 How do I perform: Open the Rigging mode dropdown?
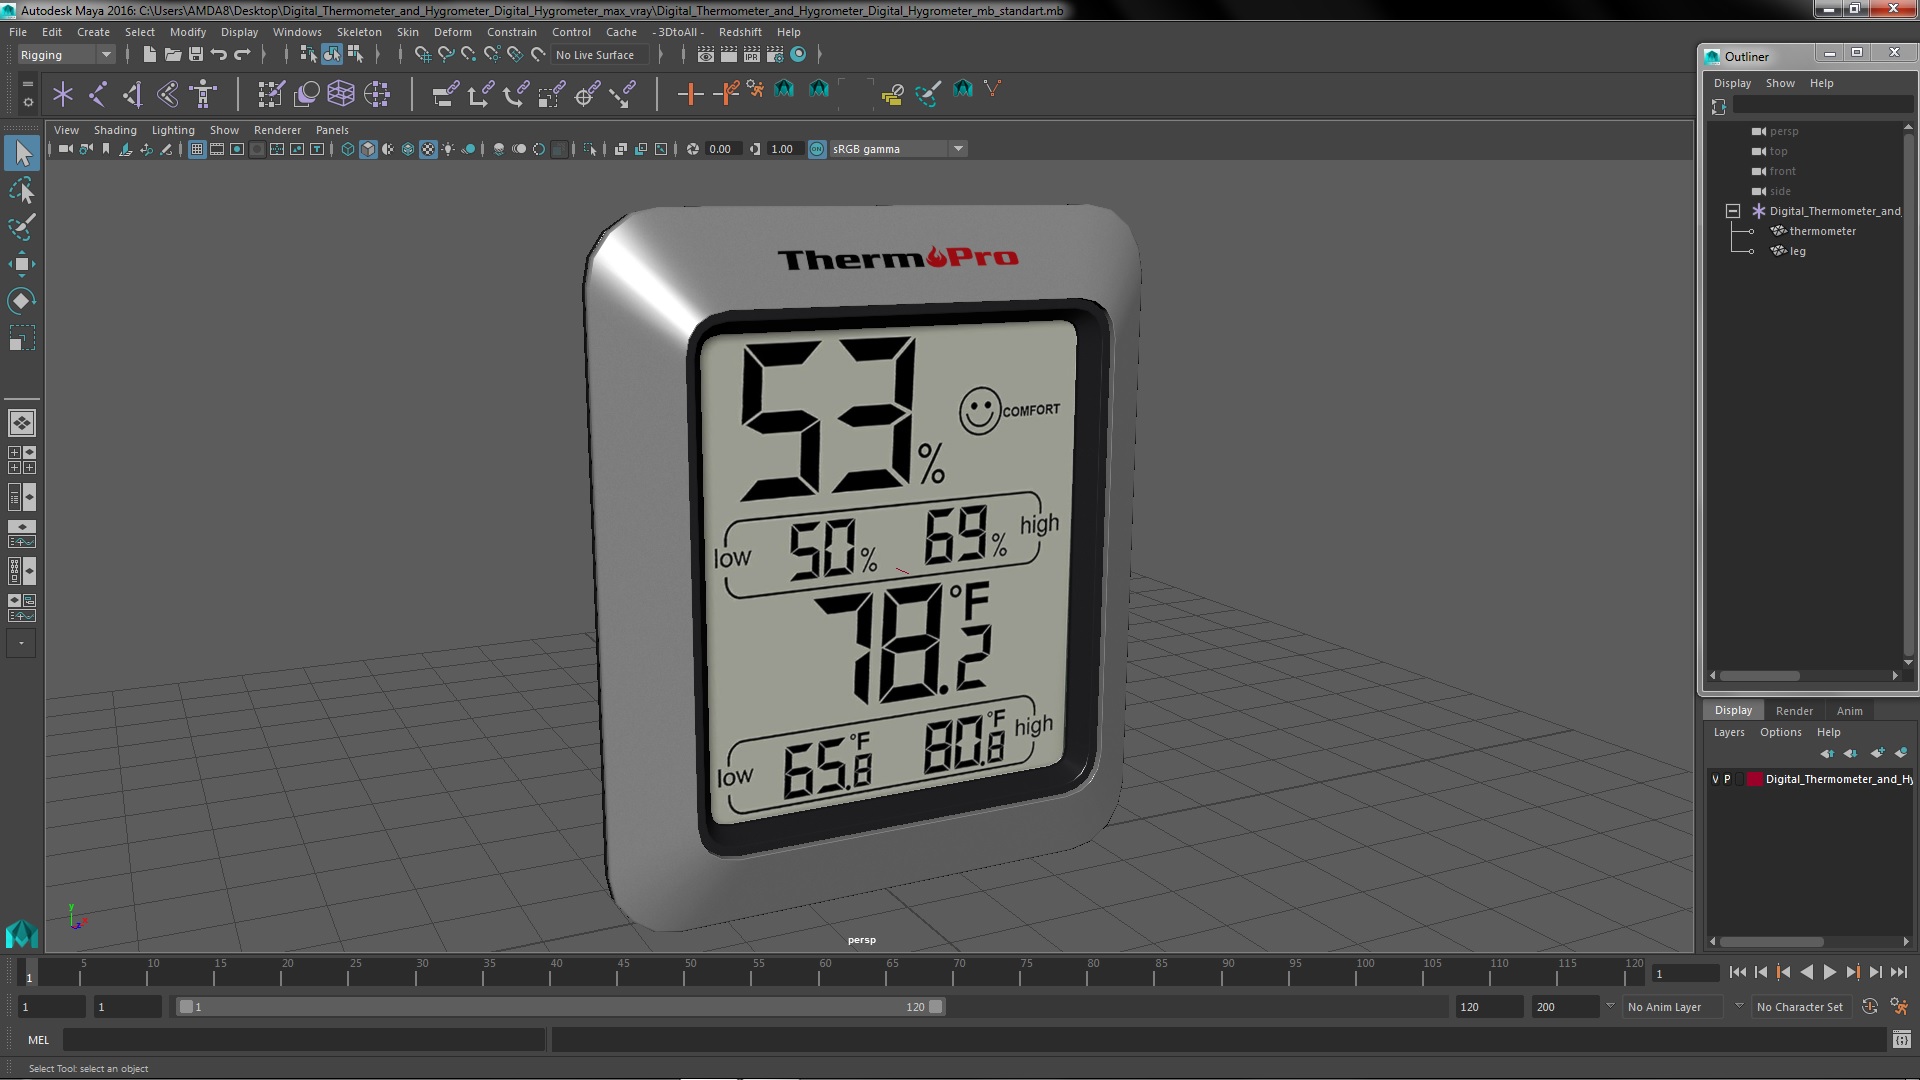pyautogui.click(x=105, y=54)
